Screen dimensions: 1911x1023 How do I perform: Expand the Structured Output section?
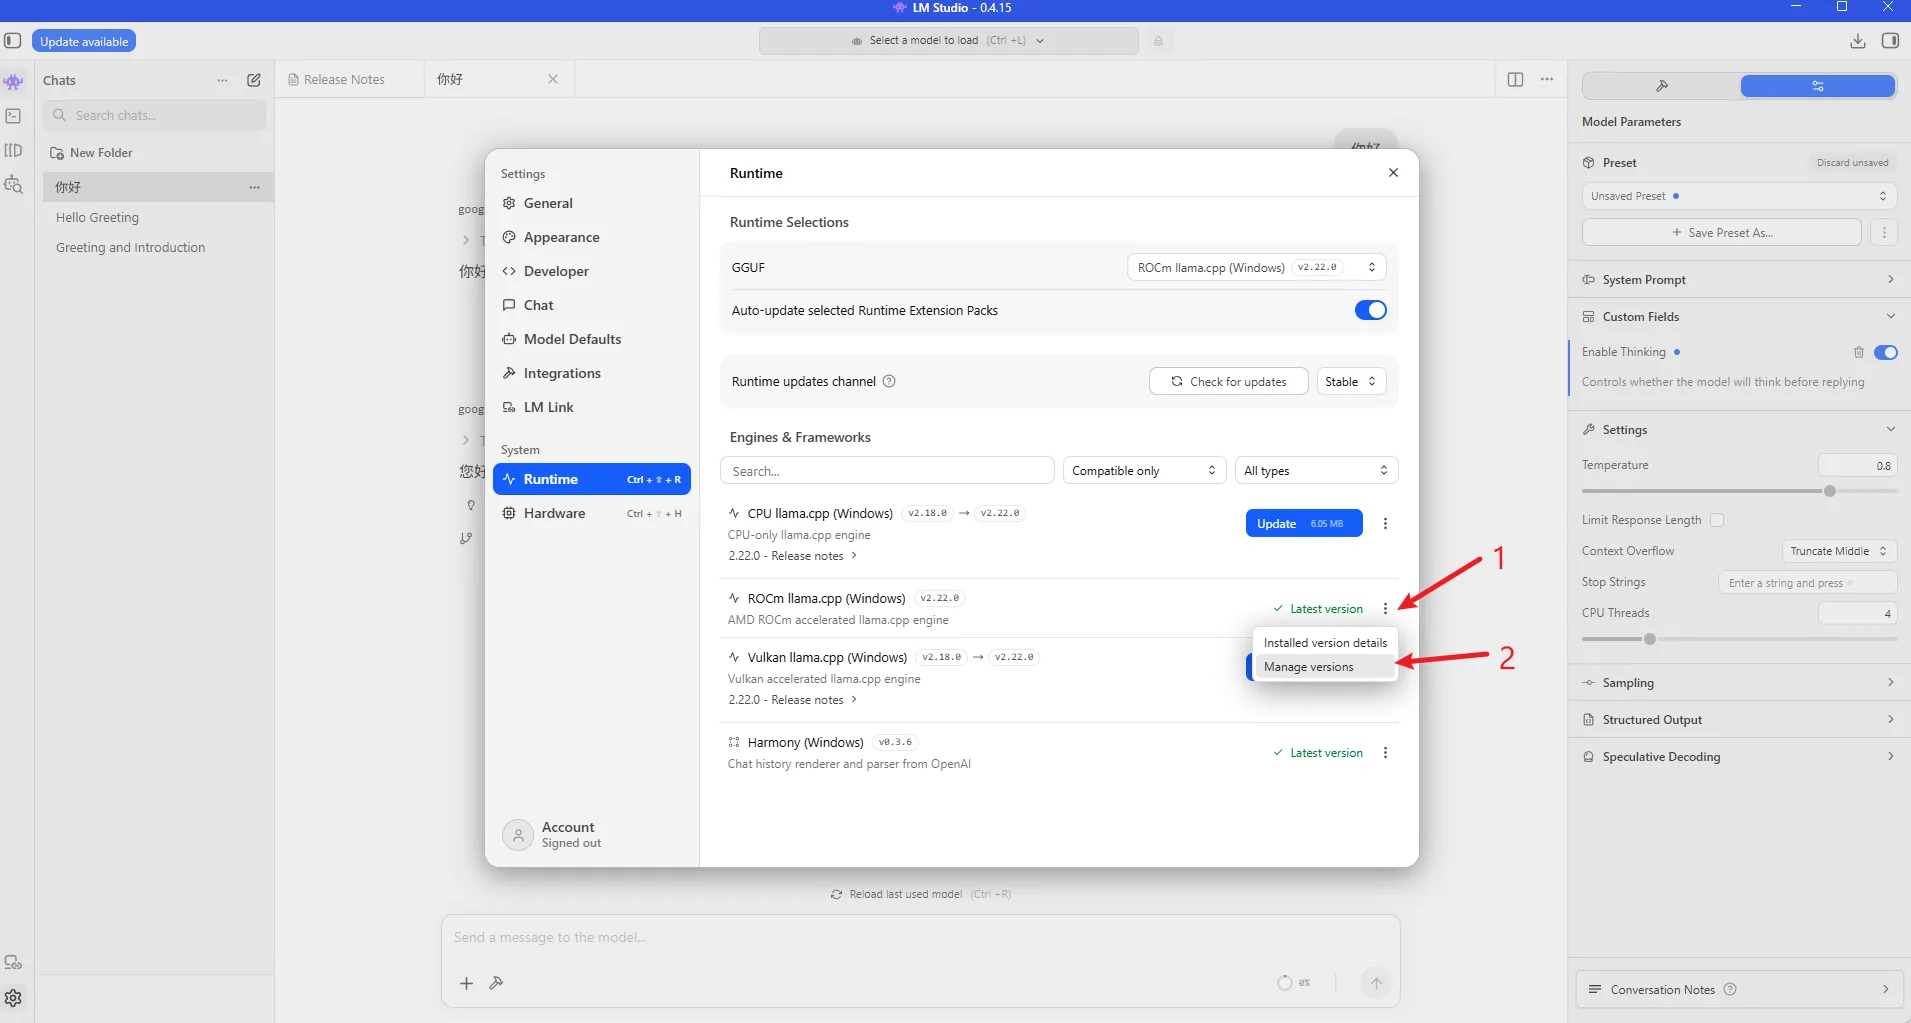[1739, 720]
